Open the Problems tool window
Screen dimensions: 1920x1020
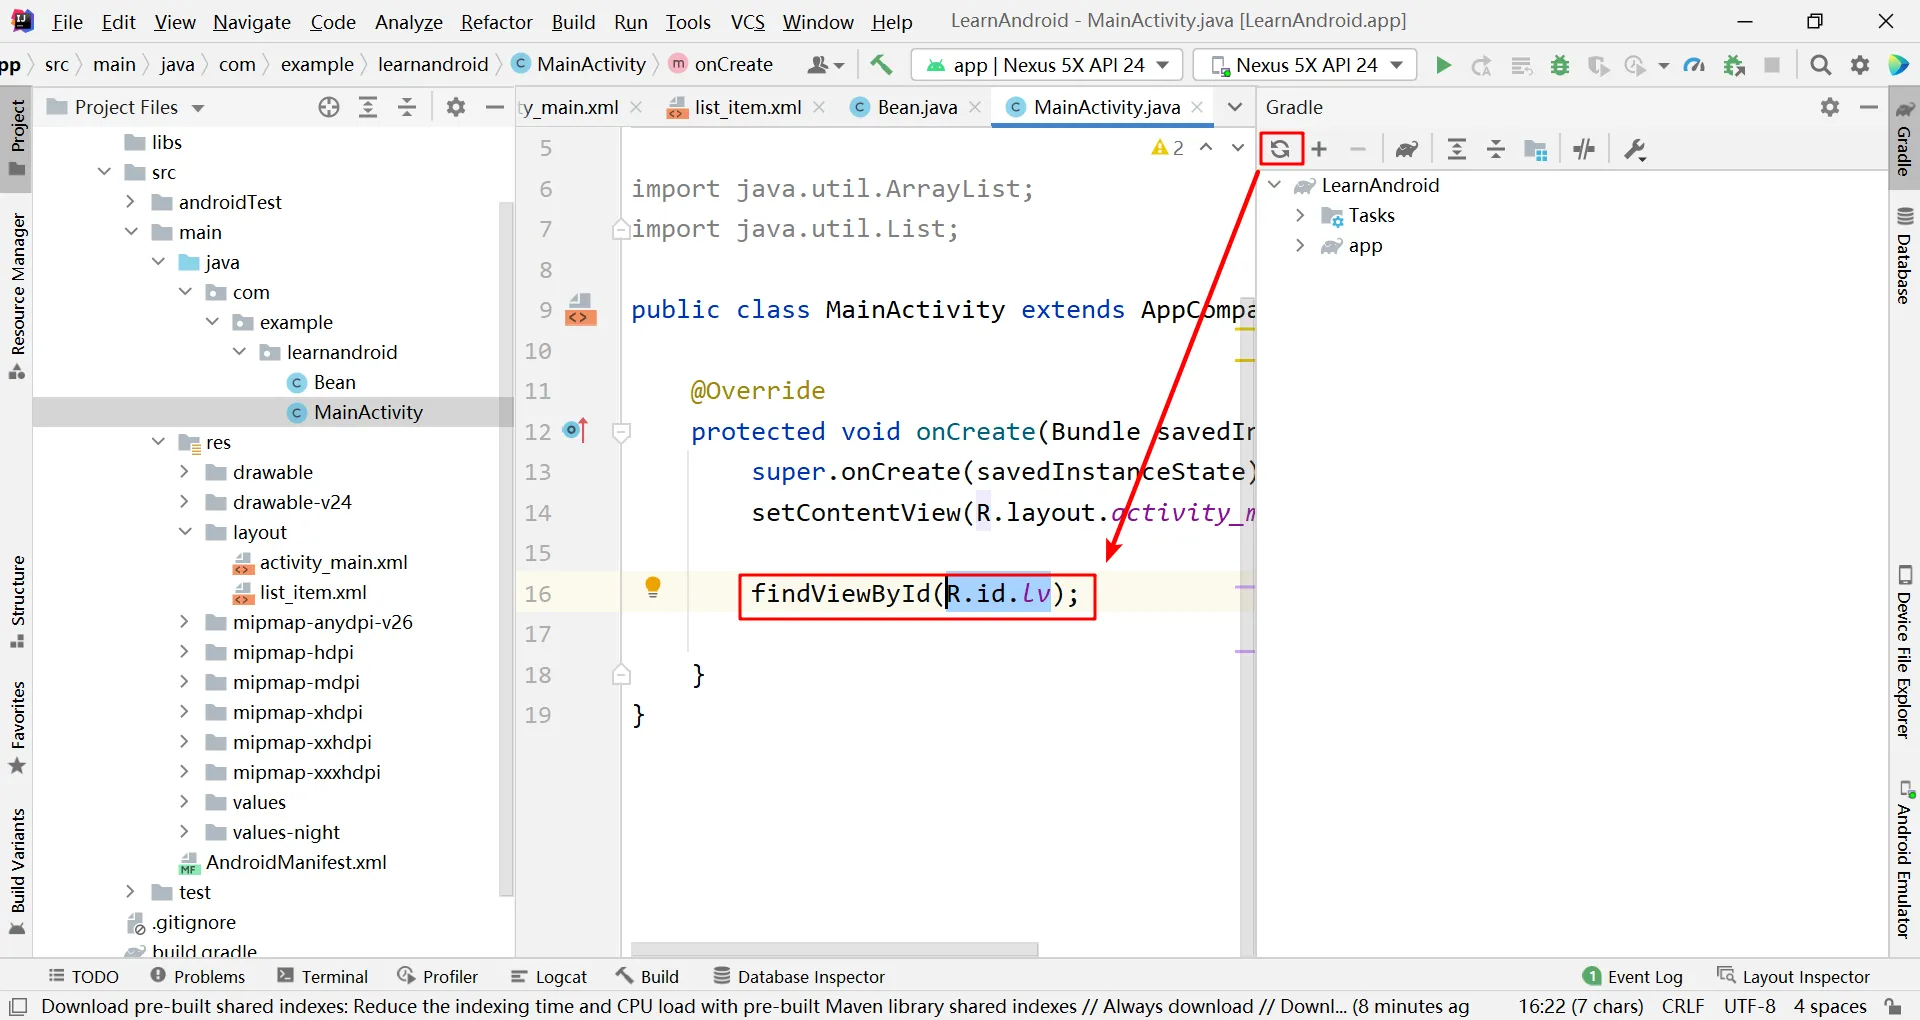click(x=198, y=976)
